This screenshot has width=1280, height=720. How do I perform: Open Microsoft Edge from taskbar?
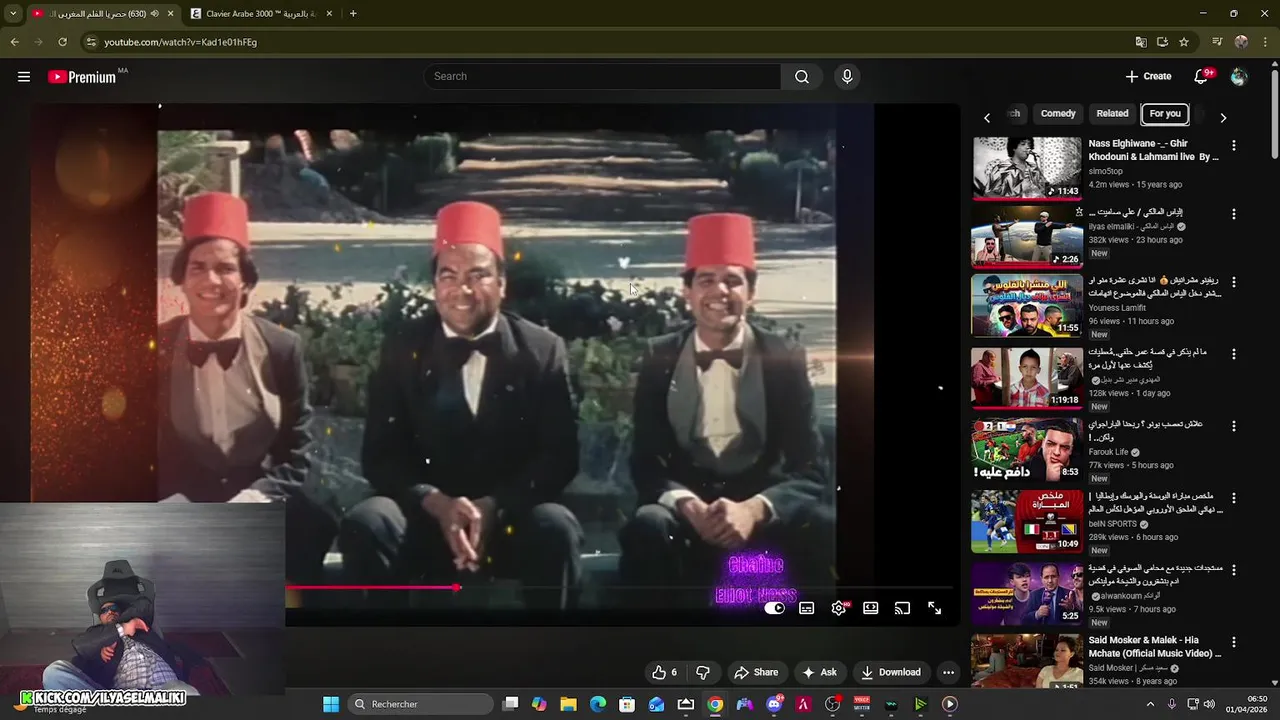(x=598, y=704)
